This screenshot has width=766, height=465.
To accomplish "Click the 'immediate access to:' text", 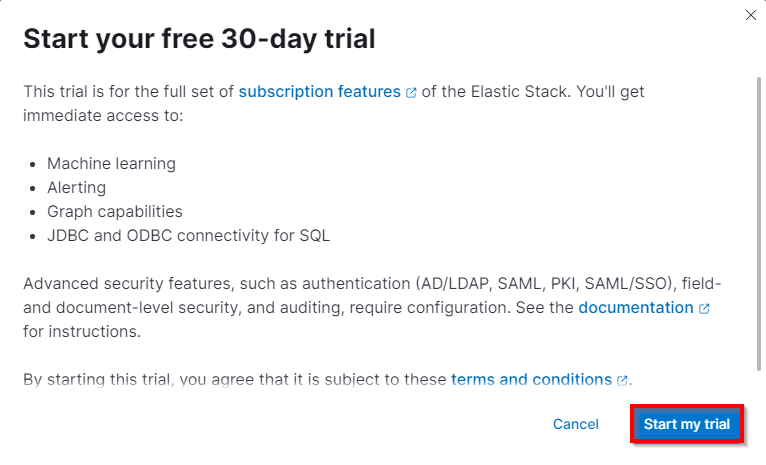I will point(103,116).
